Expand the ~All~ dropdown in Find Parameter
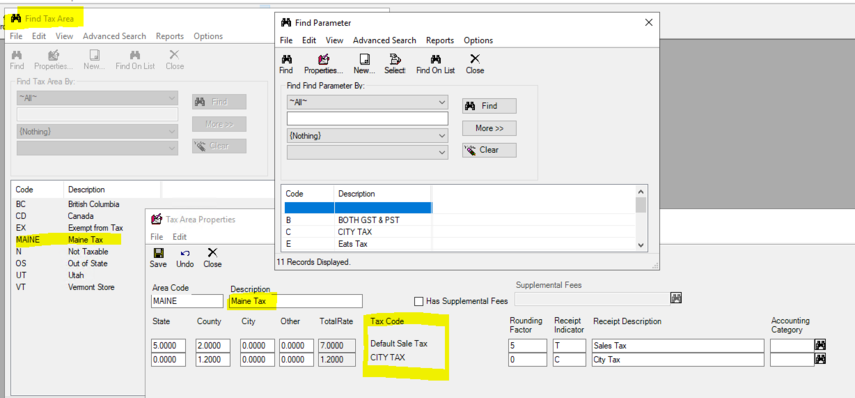Image resolution: width=855 pixels, height=398 pixels. click(442, 102)
